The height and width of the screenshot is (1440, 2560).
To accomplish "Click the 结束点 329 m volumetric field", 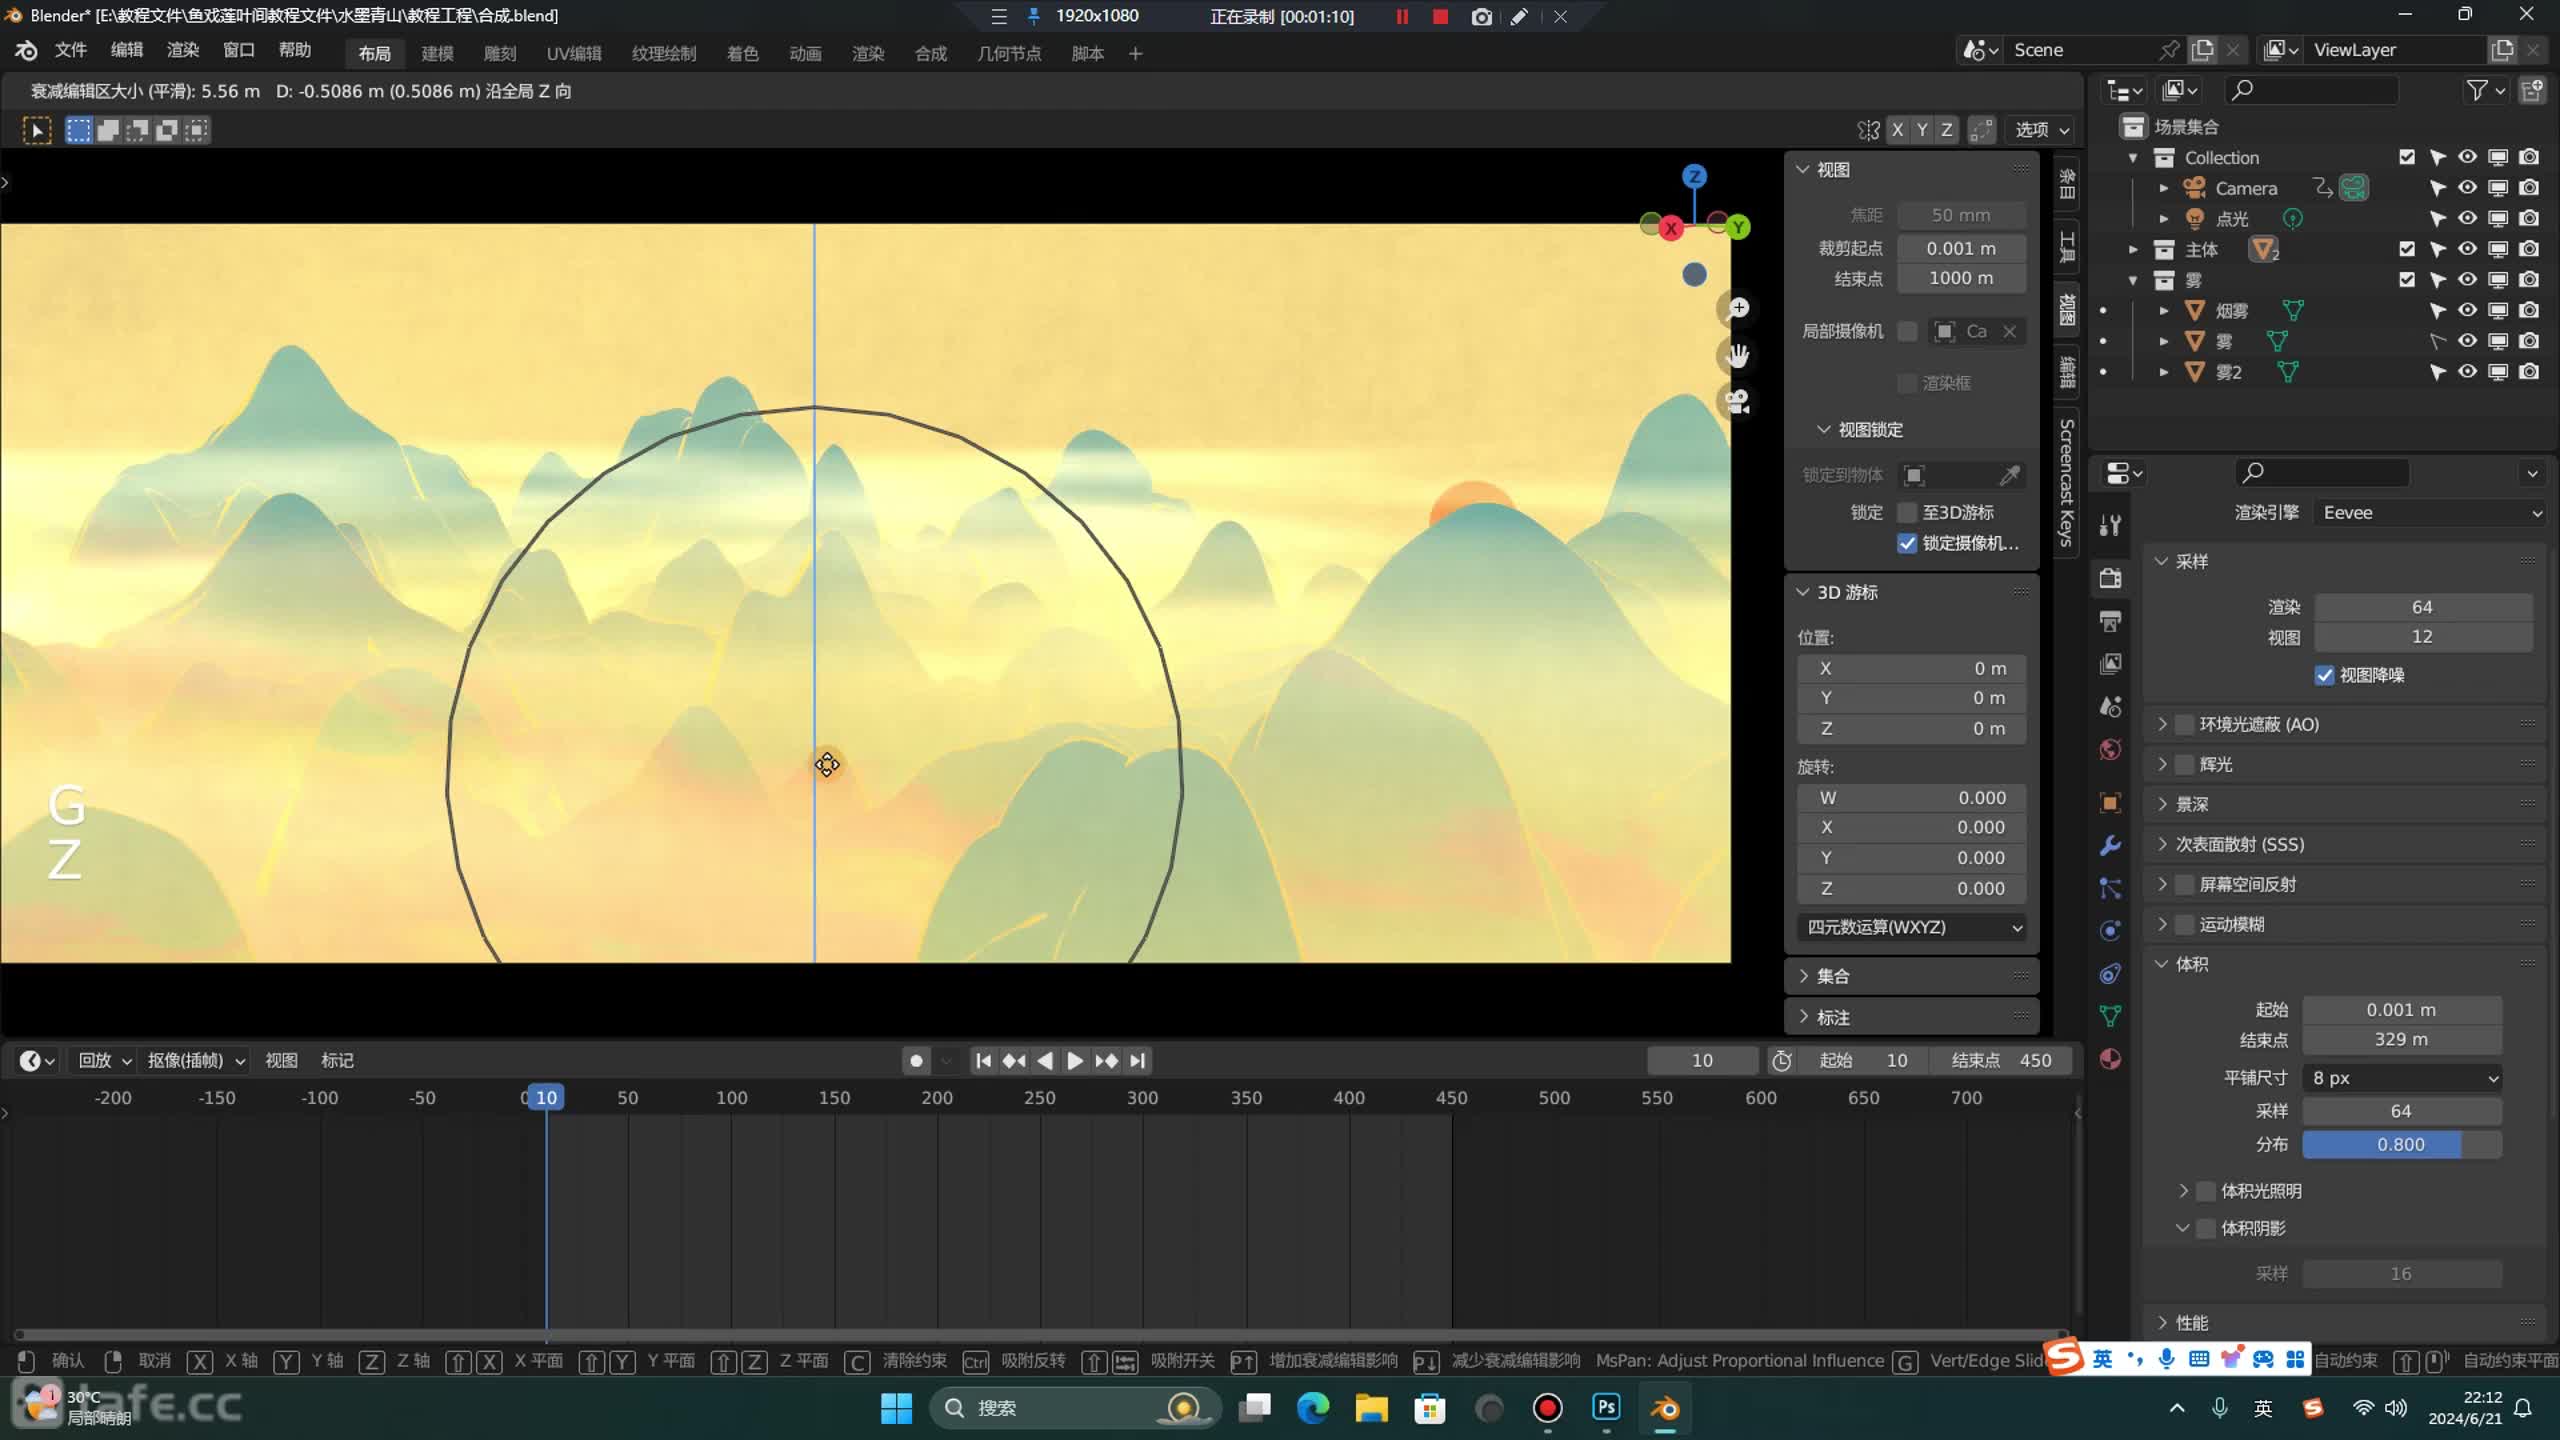I will 2401,1040.
